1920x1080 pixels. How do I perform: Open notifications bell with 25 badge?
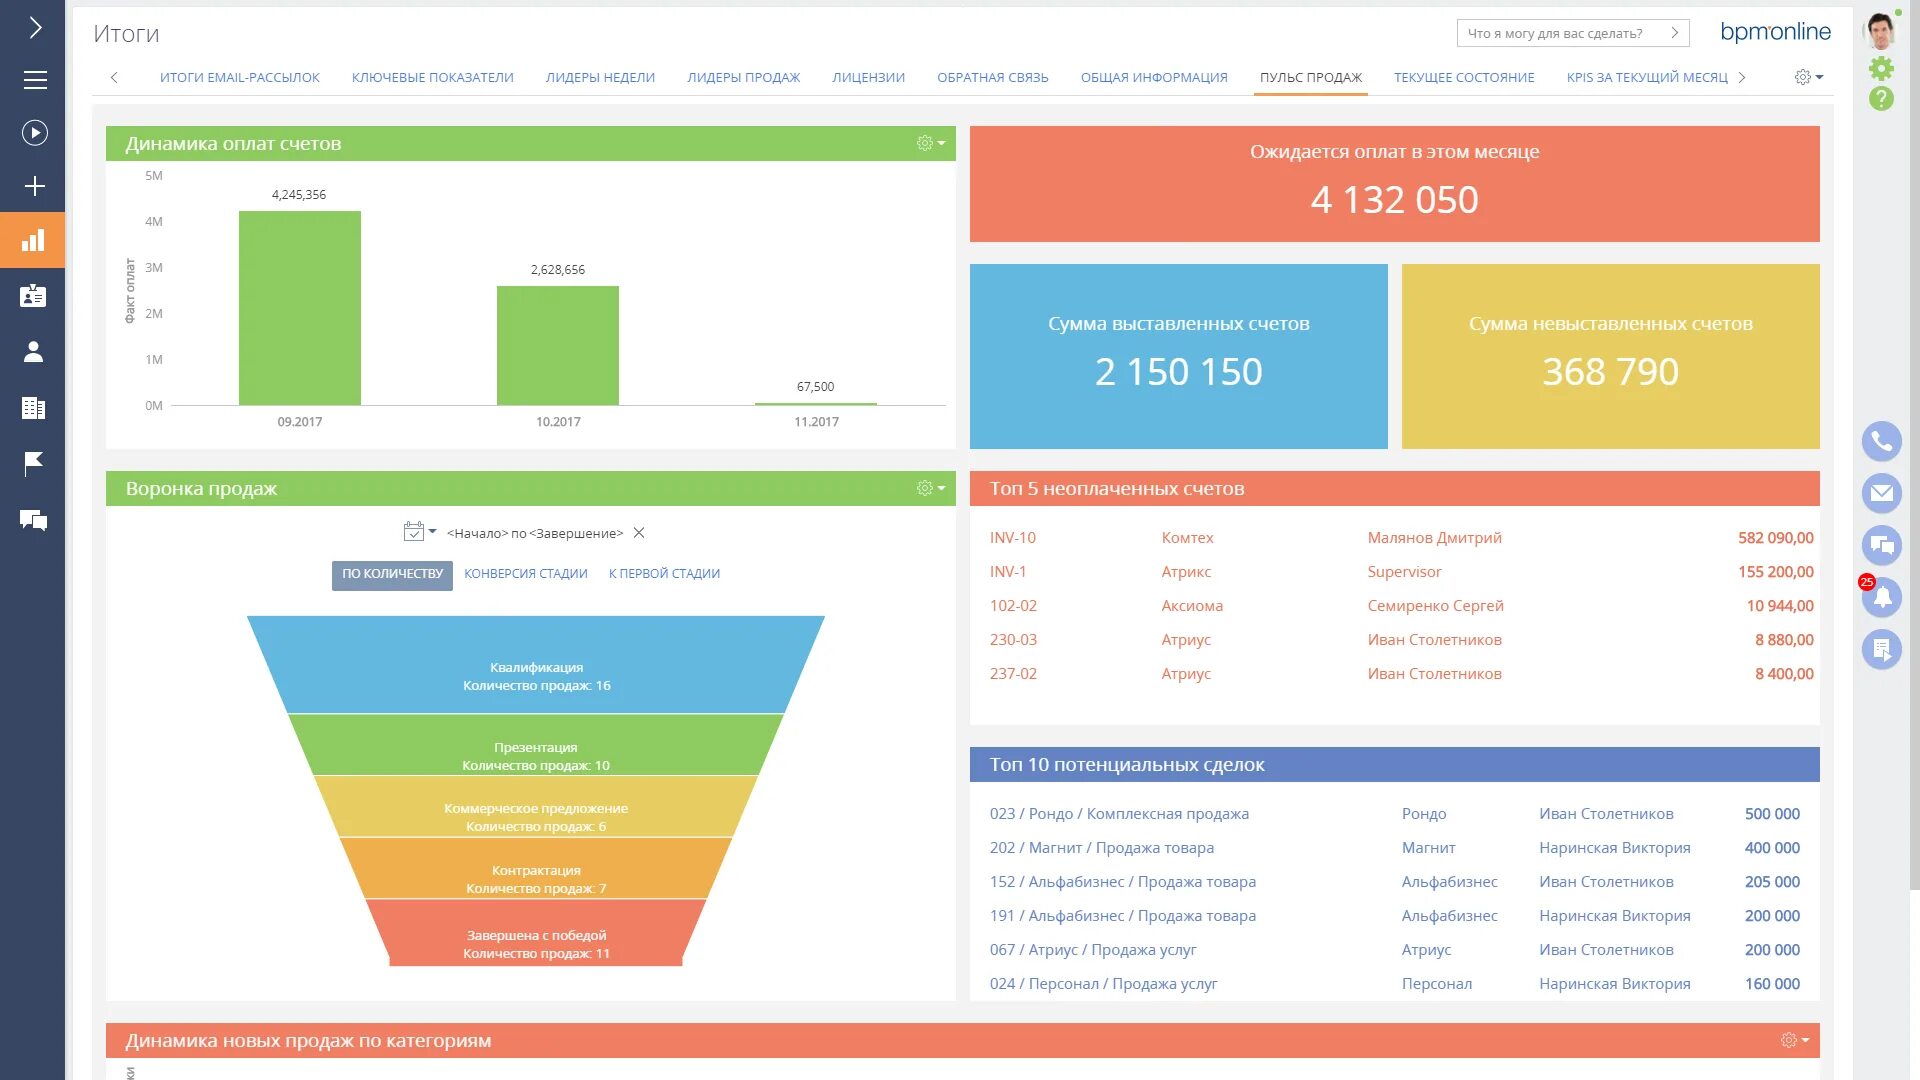click(1881, 597)
